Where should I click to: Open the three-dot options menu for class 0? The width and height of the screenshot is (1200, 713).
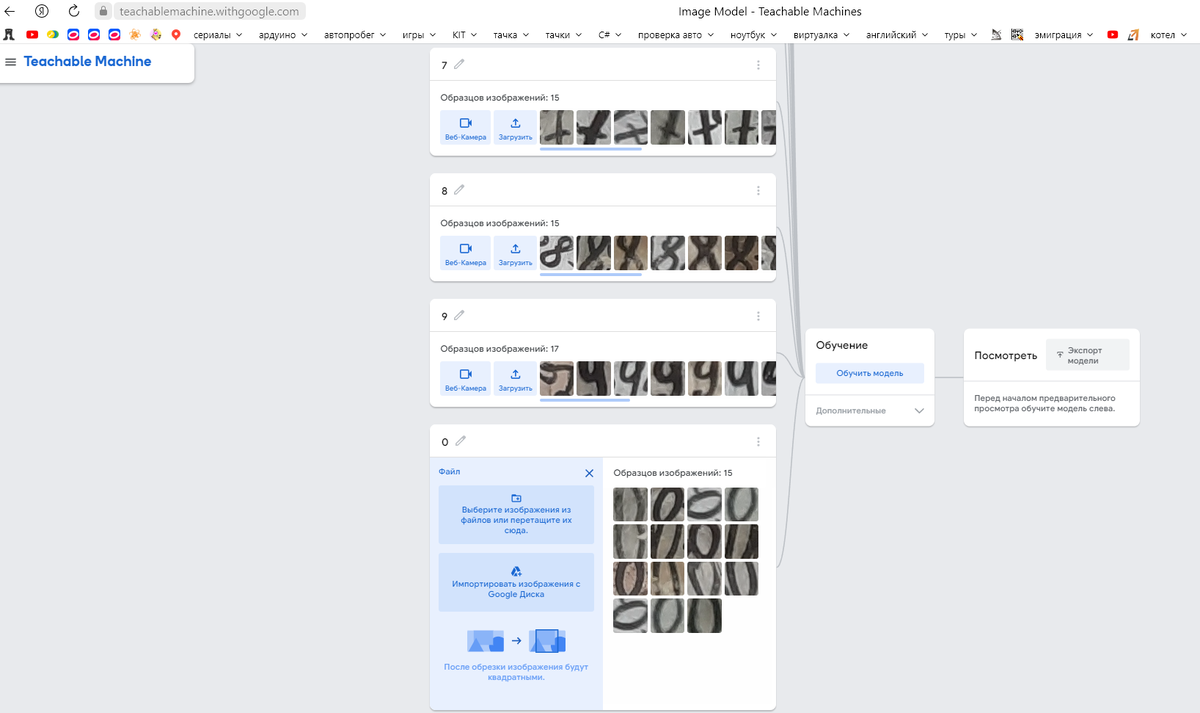point(758,441)
